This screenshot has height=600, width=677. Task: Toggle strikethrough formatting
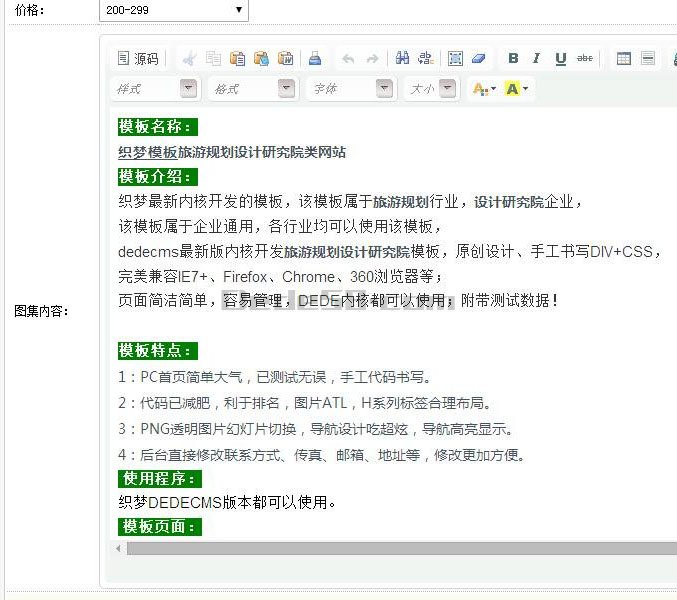click(x=585, y=59)
